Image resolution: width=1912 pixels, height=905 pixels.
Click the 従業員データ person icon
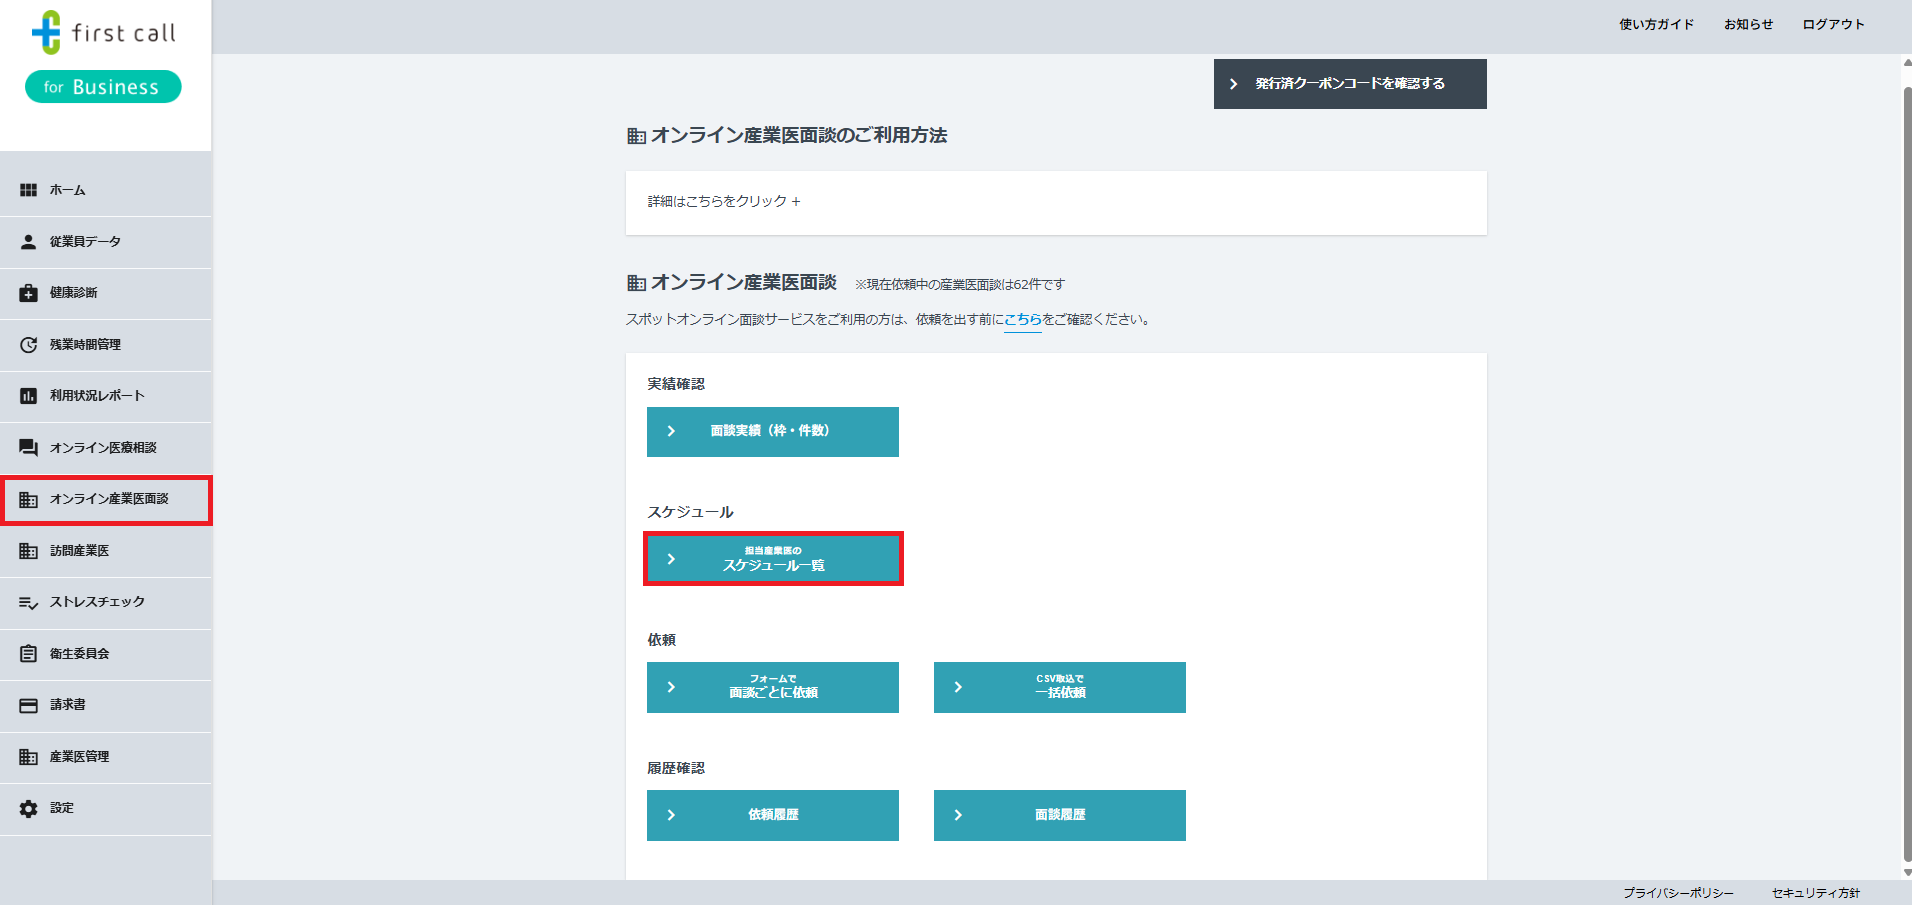pos(28,242)
